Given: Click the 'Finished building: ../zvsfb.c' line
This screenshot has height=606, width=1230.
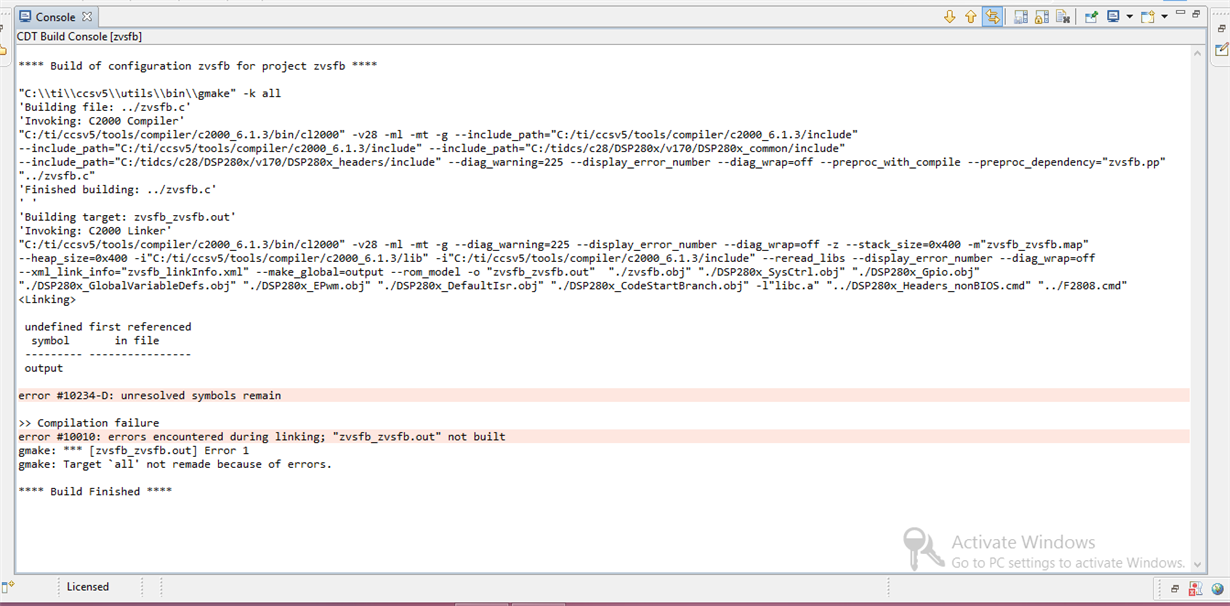Looking at the screenshot, I should coord(118,189).
